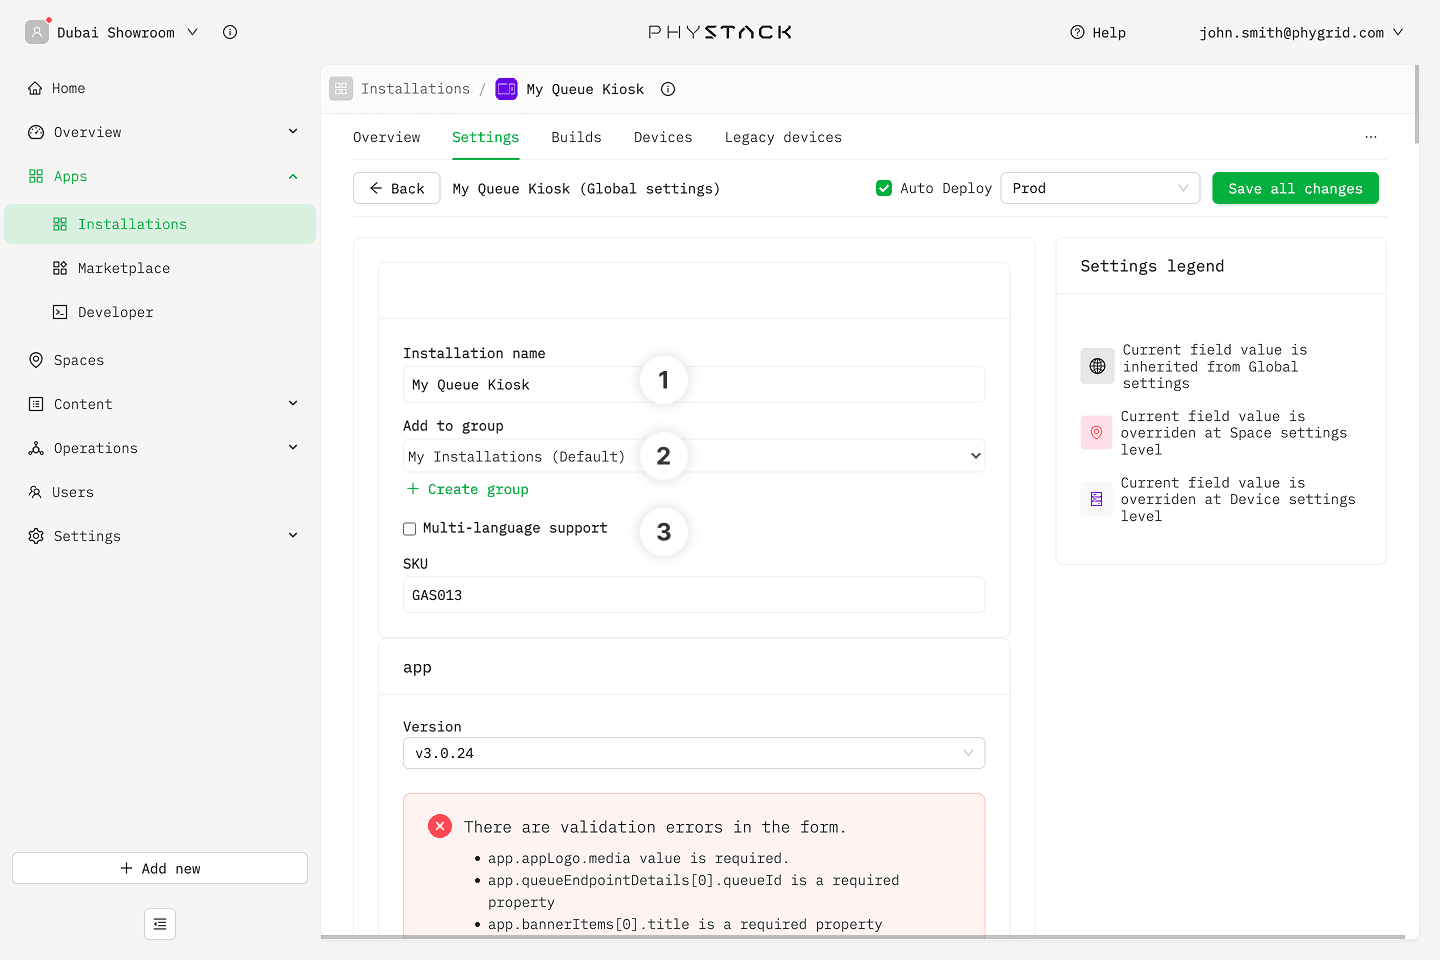1440x960 pixels.
Task: Switch to the Builds tab
Action: [576, 137]
